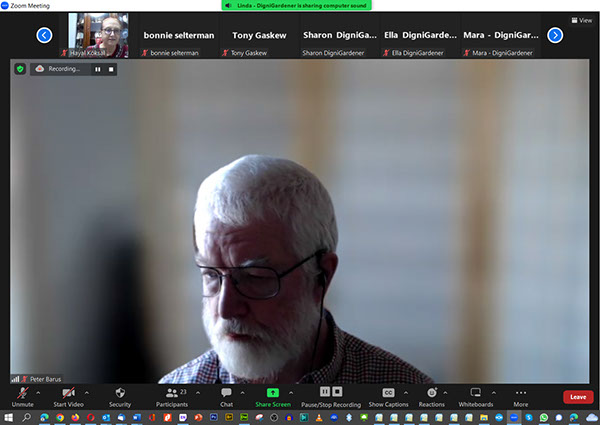Open video options arrow next to Start Video

click(86, 393)
